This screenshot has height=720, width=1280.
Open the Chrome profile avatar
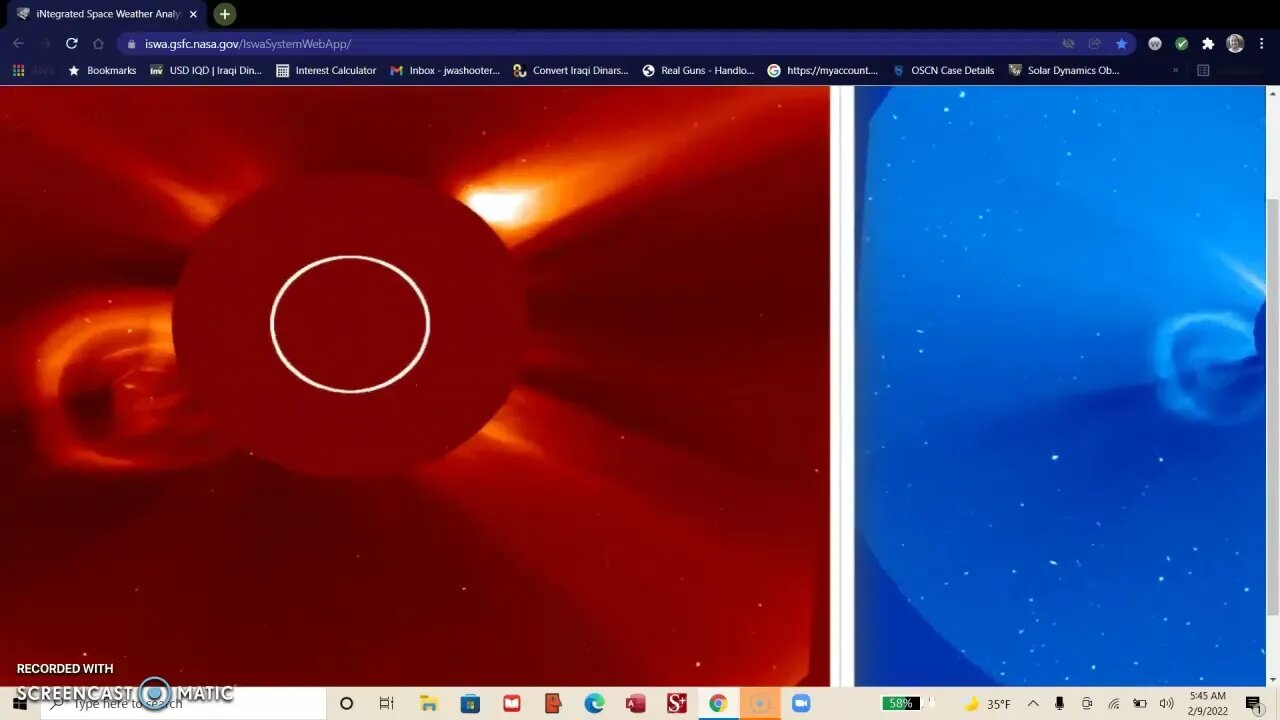point(1235,44)
